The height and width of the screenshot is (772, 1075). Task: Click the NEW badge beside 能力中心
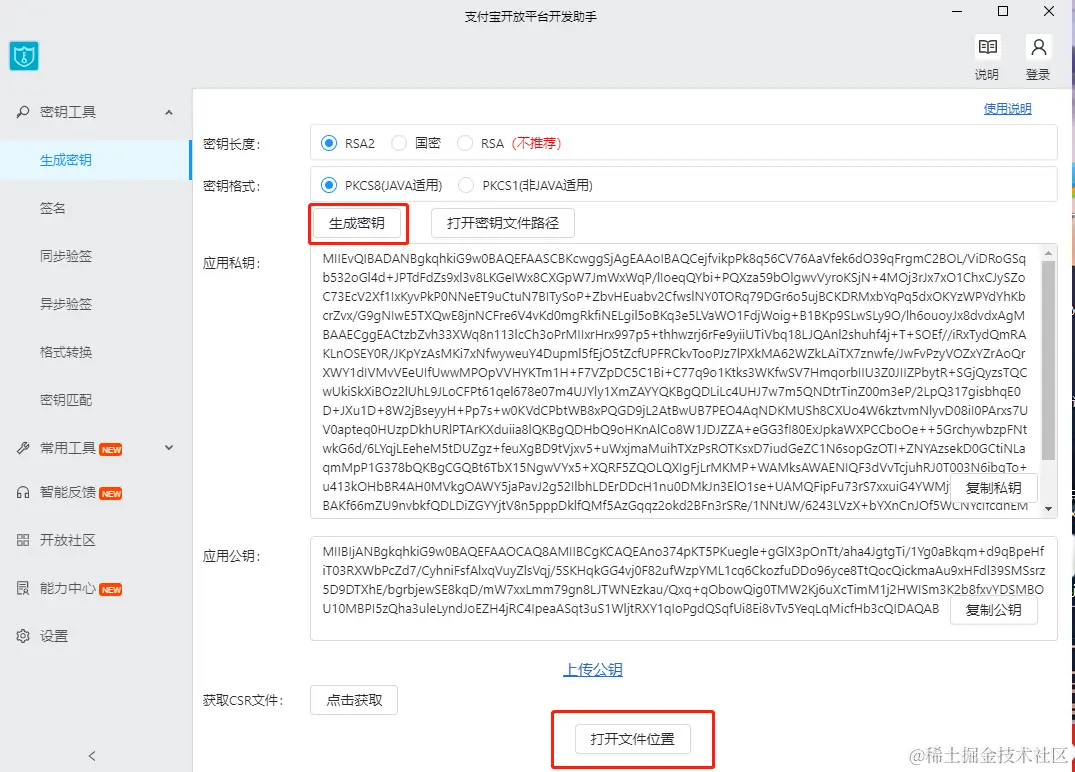[111, 590]
